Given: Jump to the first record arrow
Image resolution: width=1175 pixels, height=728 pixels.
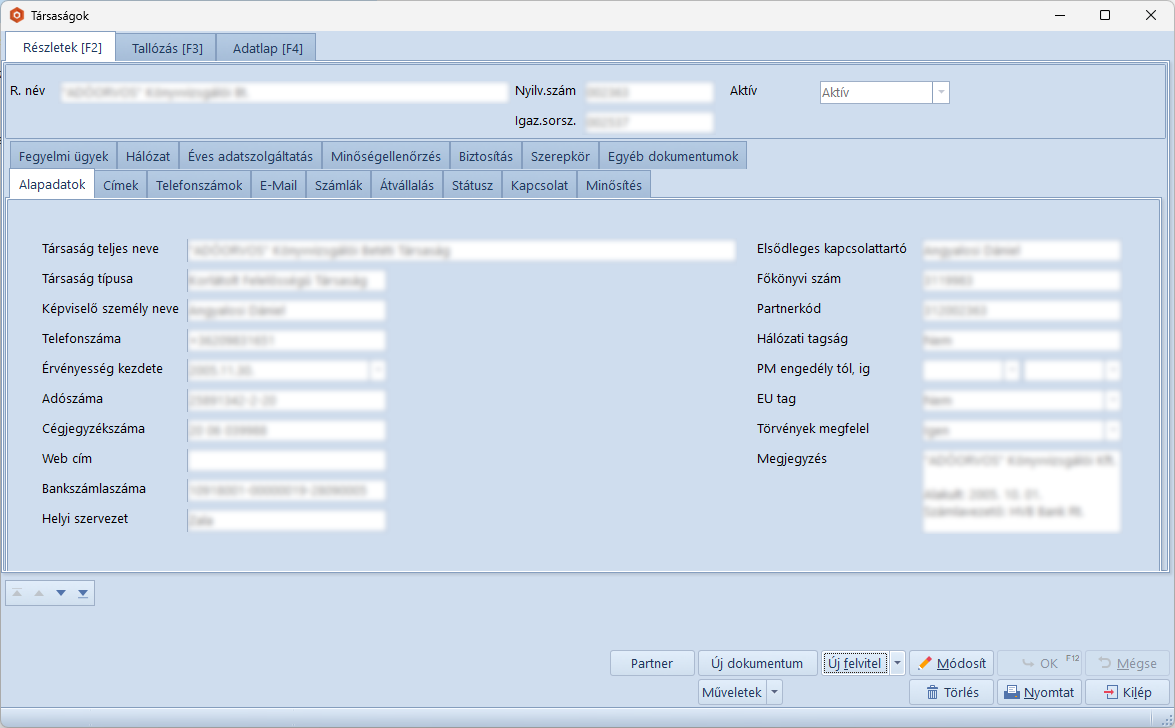Looking at the screenshot, I should [18, 593].
